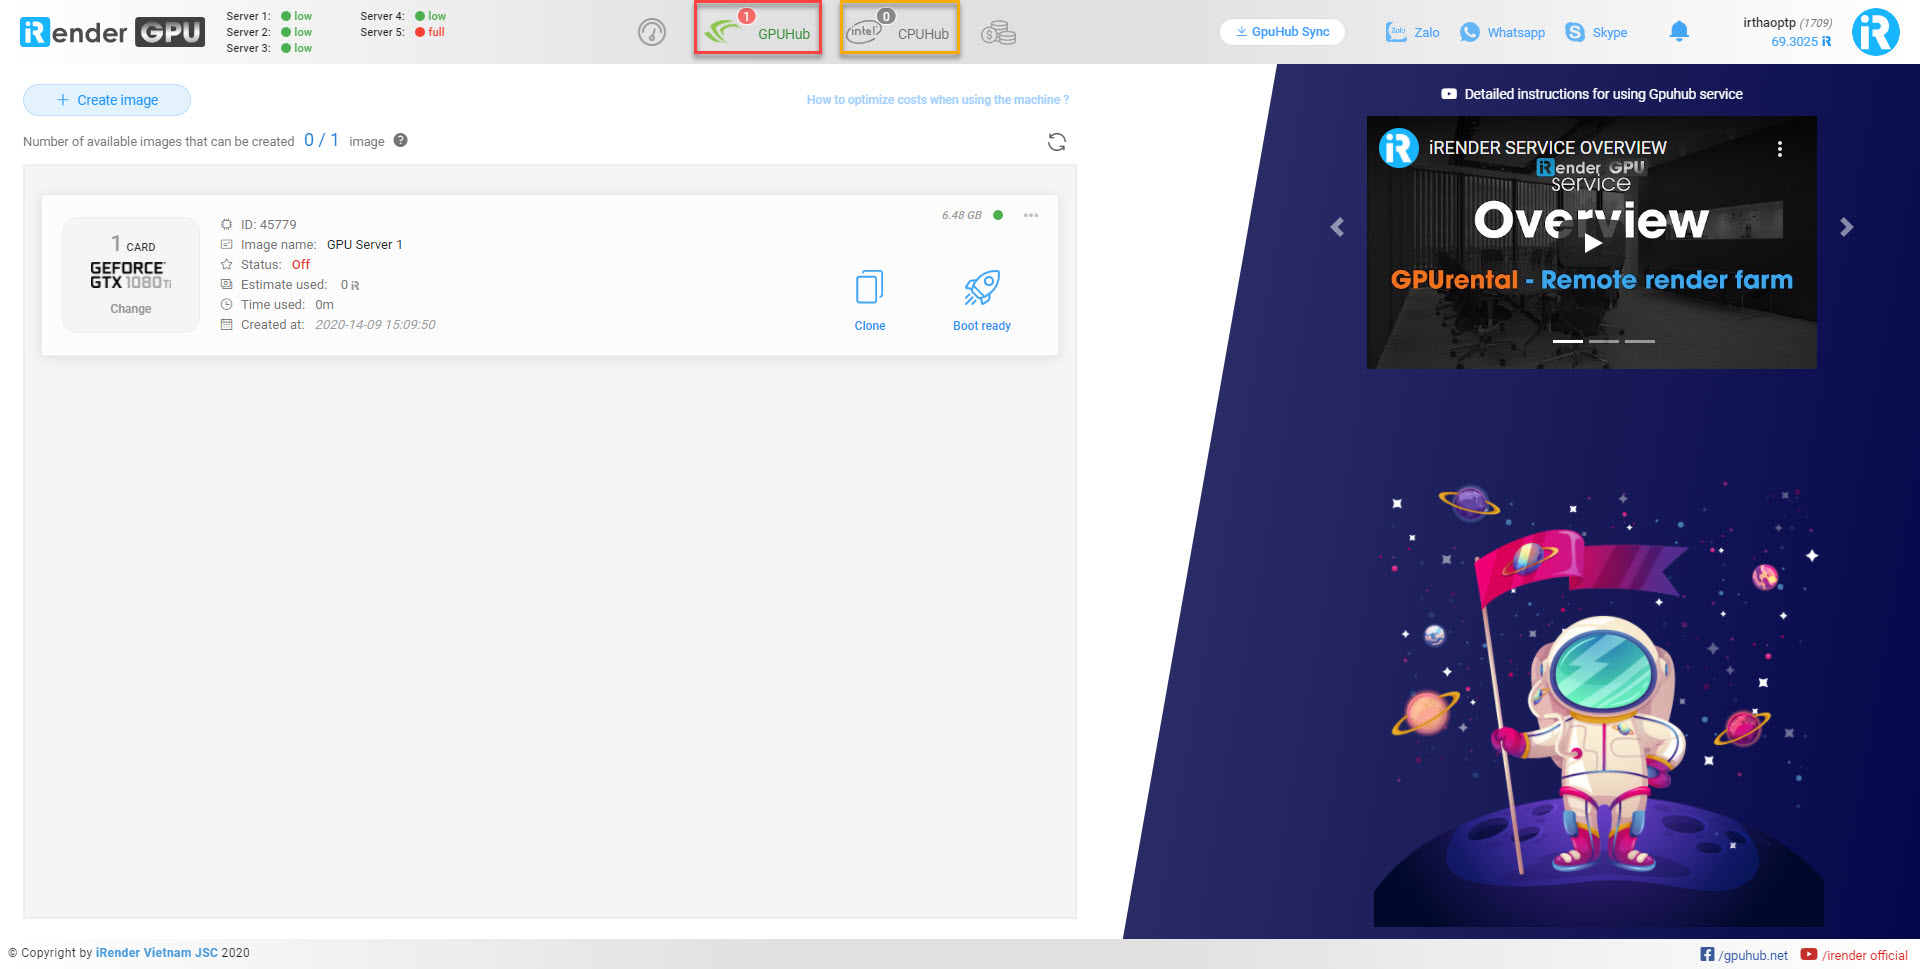This screenshot has height=969, width=1920.
Task: Play the iRender Service Overview video
Action: 1592,243
